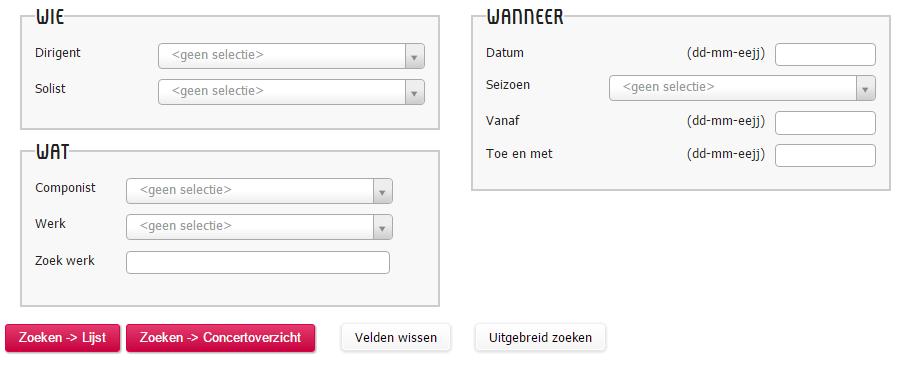The width and height of the screenshot is (916, 365).
Task: Click the 'Zoek werk' field label
Action: click(65, 260)
